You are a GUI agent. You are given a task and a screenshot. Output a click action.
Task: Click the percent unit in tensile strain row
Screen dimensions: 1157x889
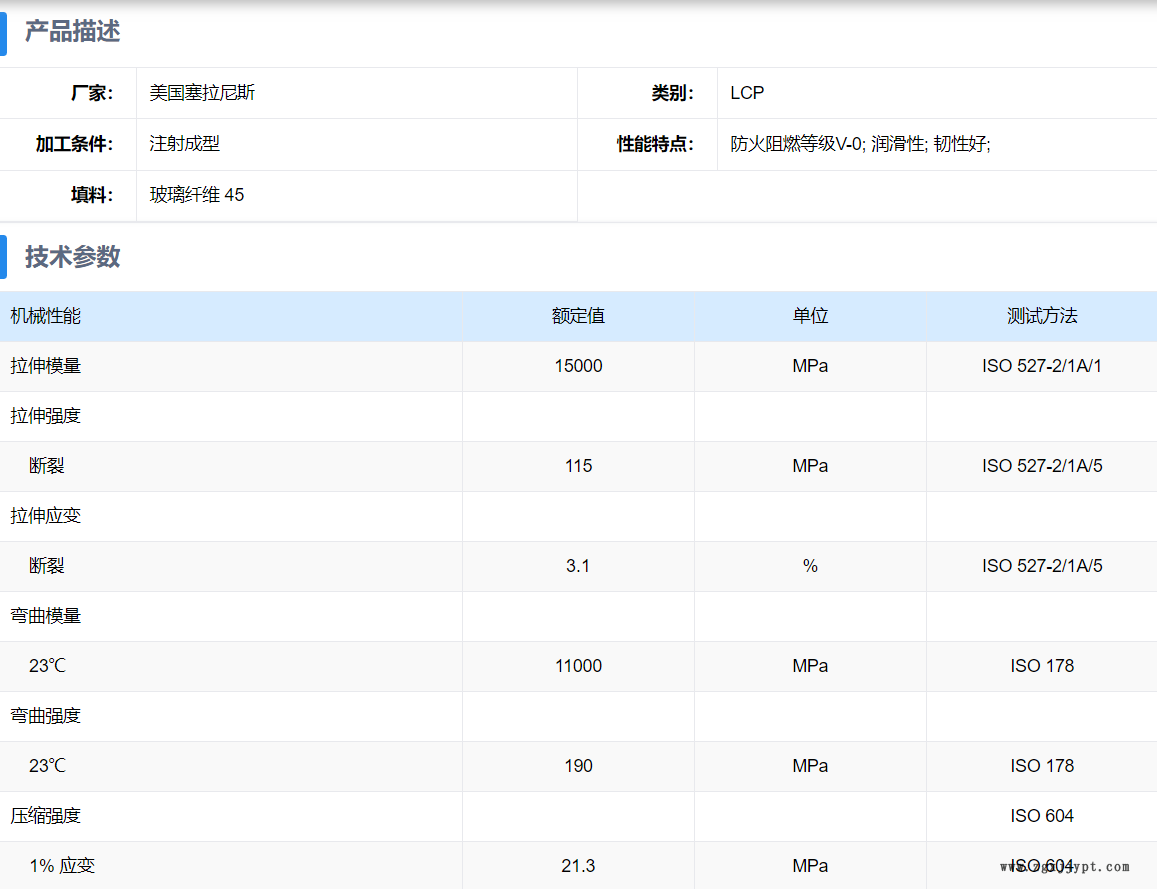810,566
